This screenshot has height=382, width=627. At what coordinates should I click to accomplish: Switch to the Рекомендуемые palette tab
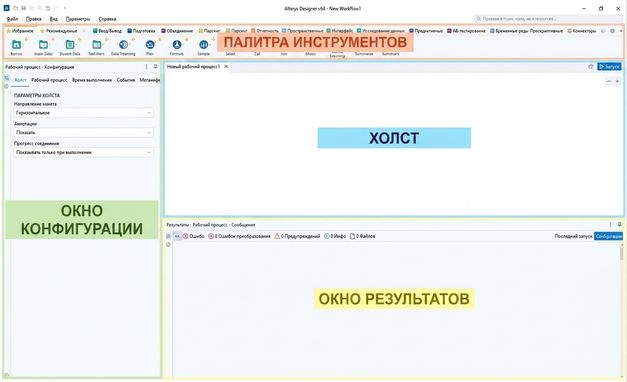(59, 31)
